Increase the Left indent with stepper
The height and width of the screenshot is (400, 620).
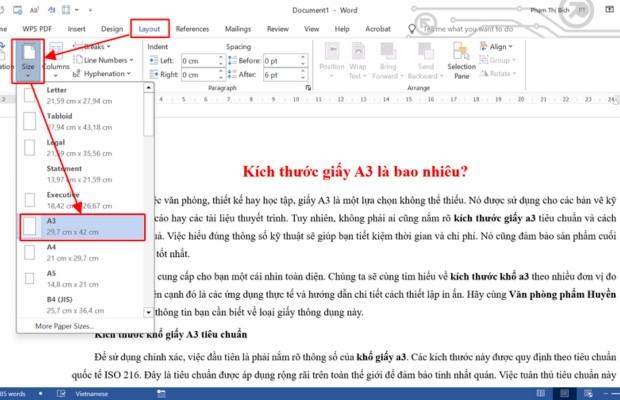[221, 57]
